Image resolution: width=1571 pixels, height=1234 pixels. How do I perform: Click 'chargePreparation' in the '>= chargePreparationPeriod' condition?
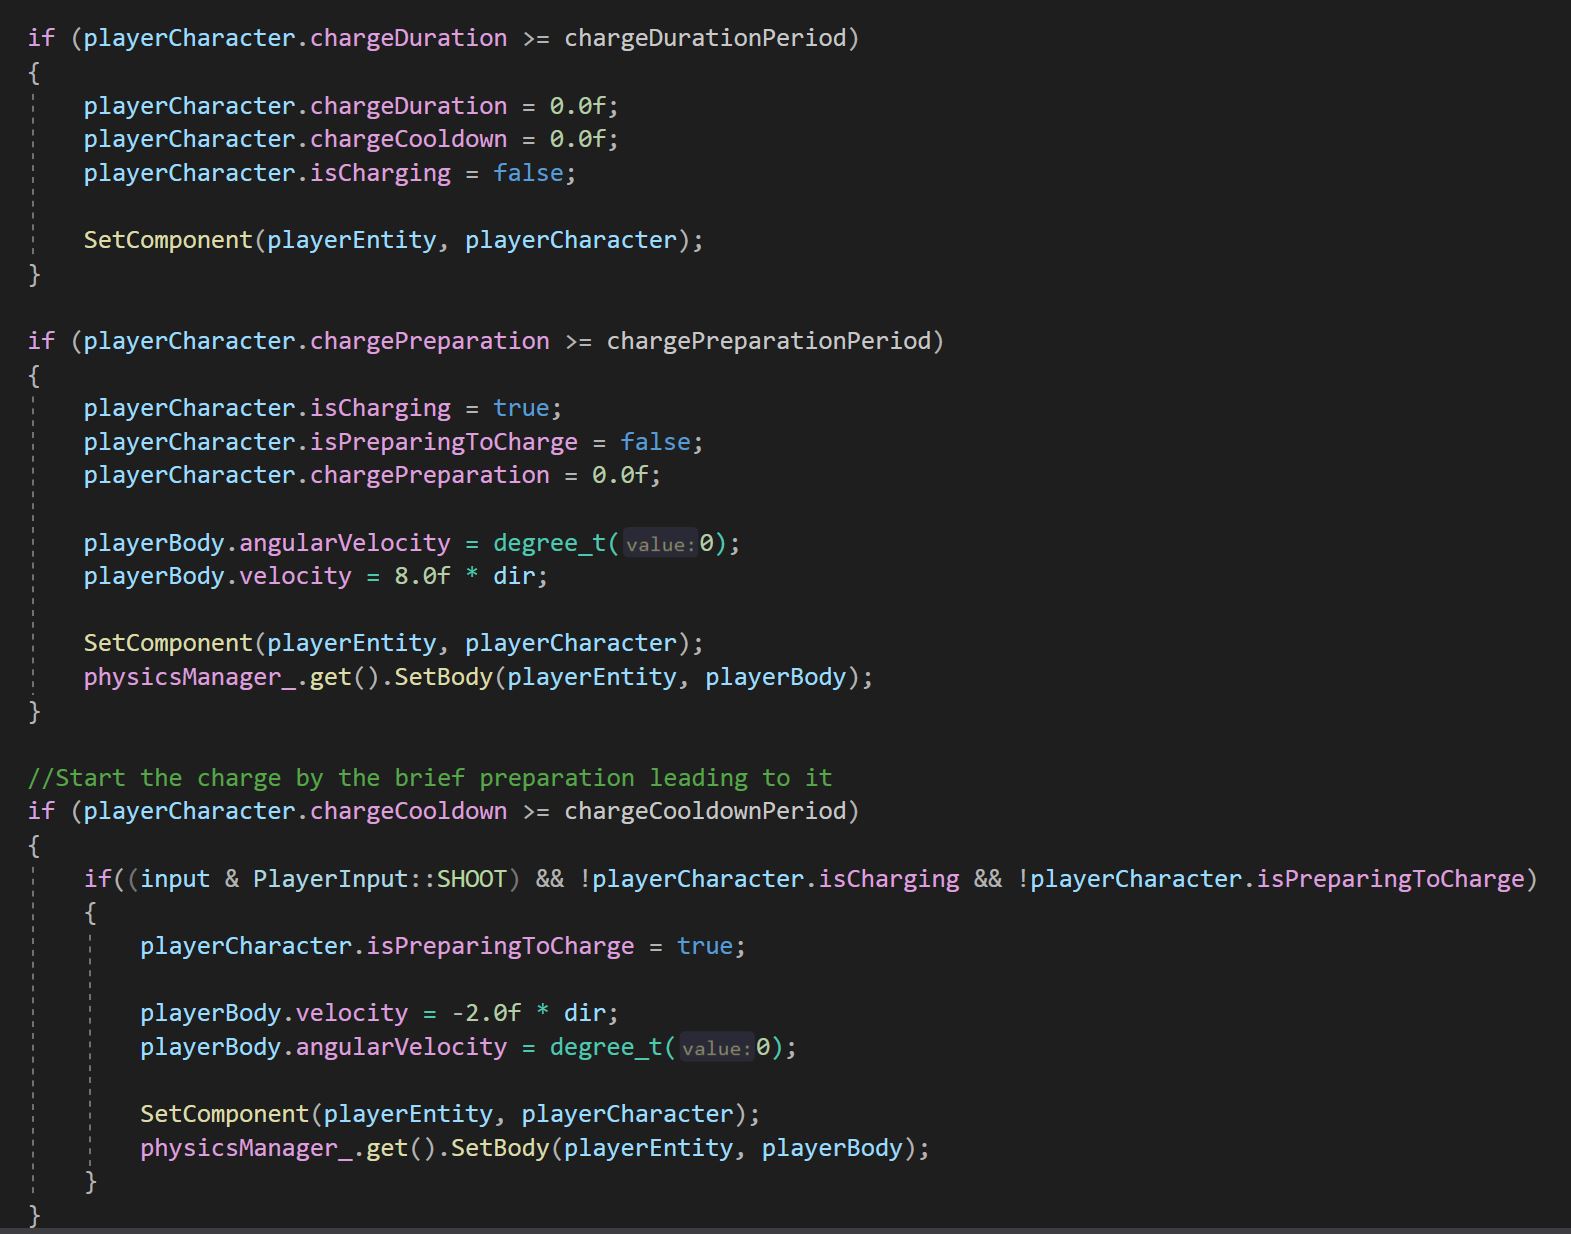click(429, 341)
